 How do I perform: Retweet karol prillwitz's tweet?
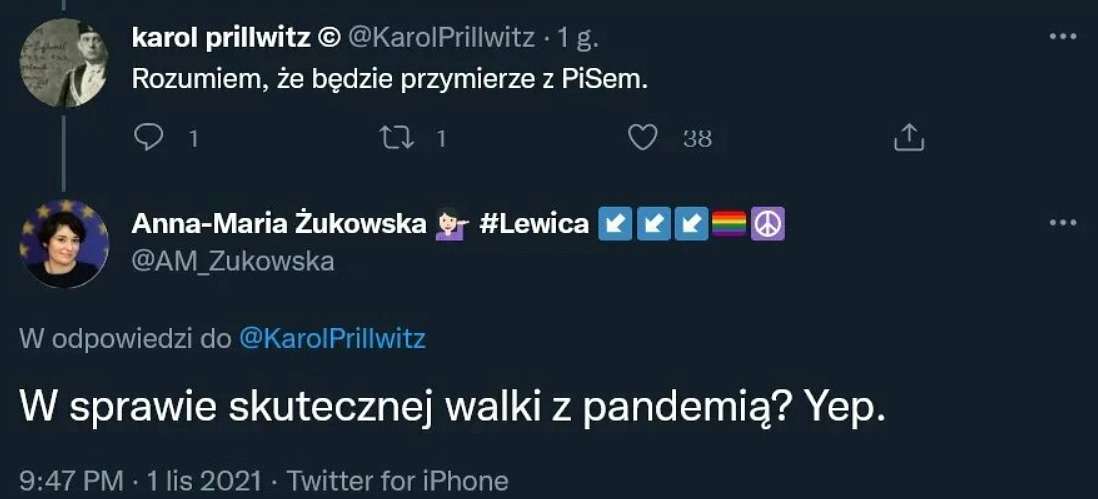click(x=396, y=138)
